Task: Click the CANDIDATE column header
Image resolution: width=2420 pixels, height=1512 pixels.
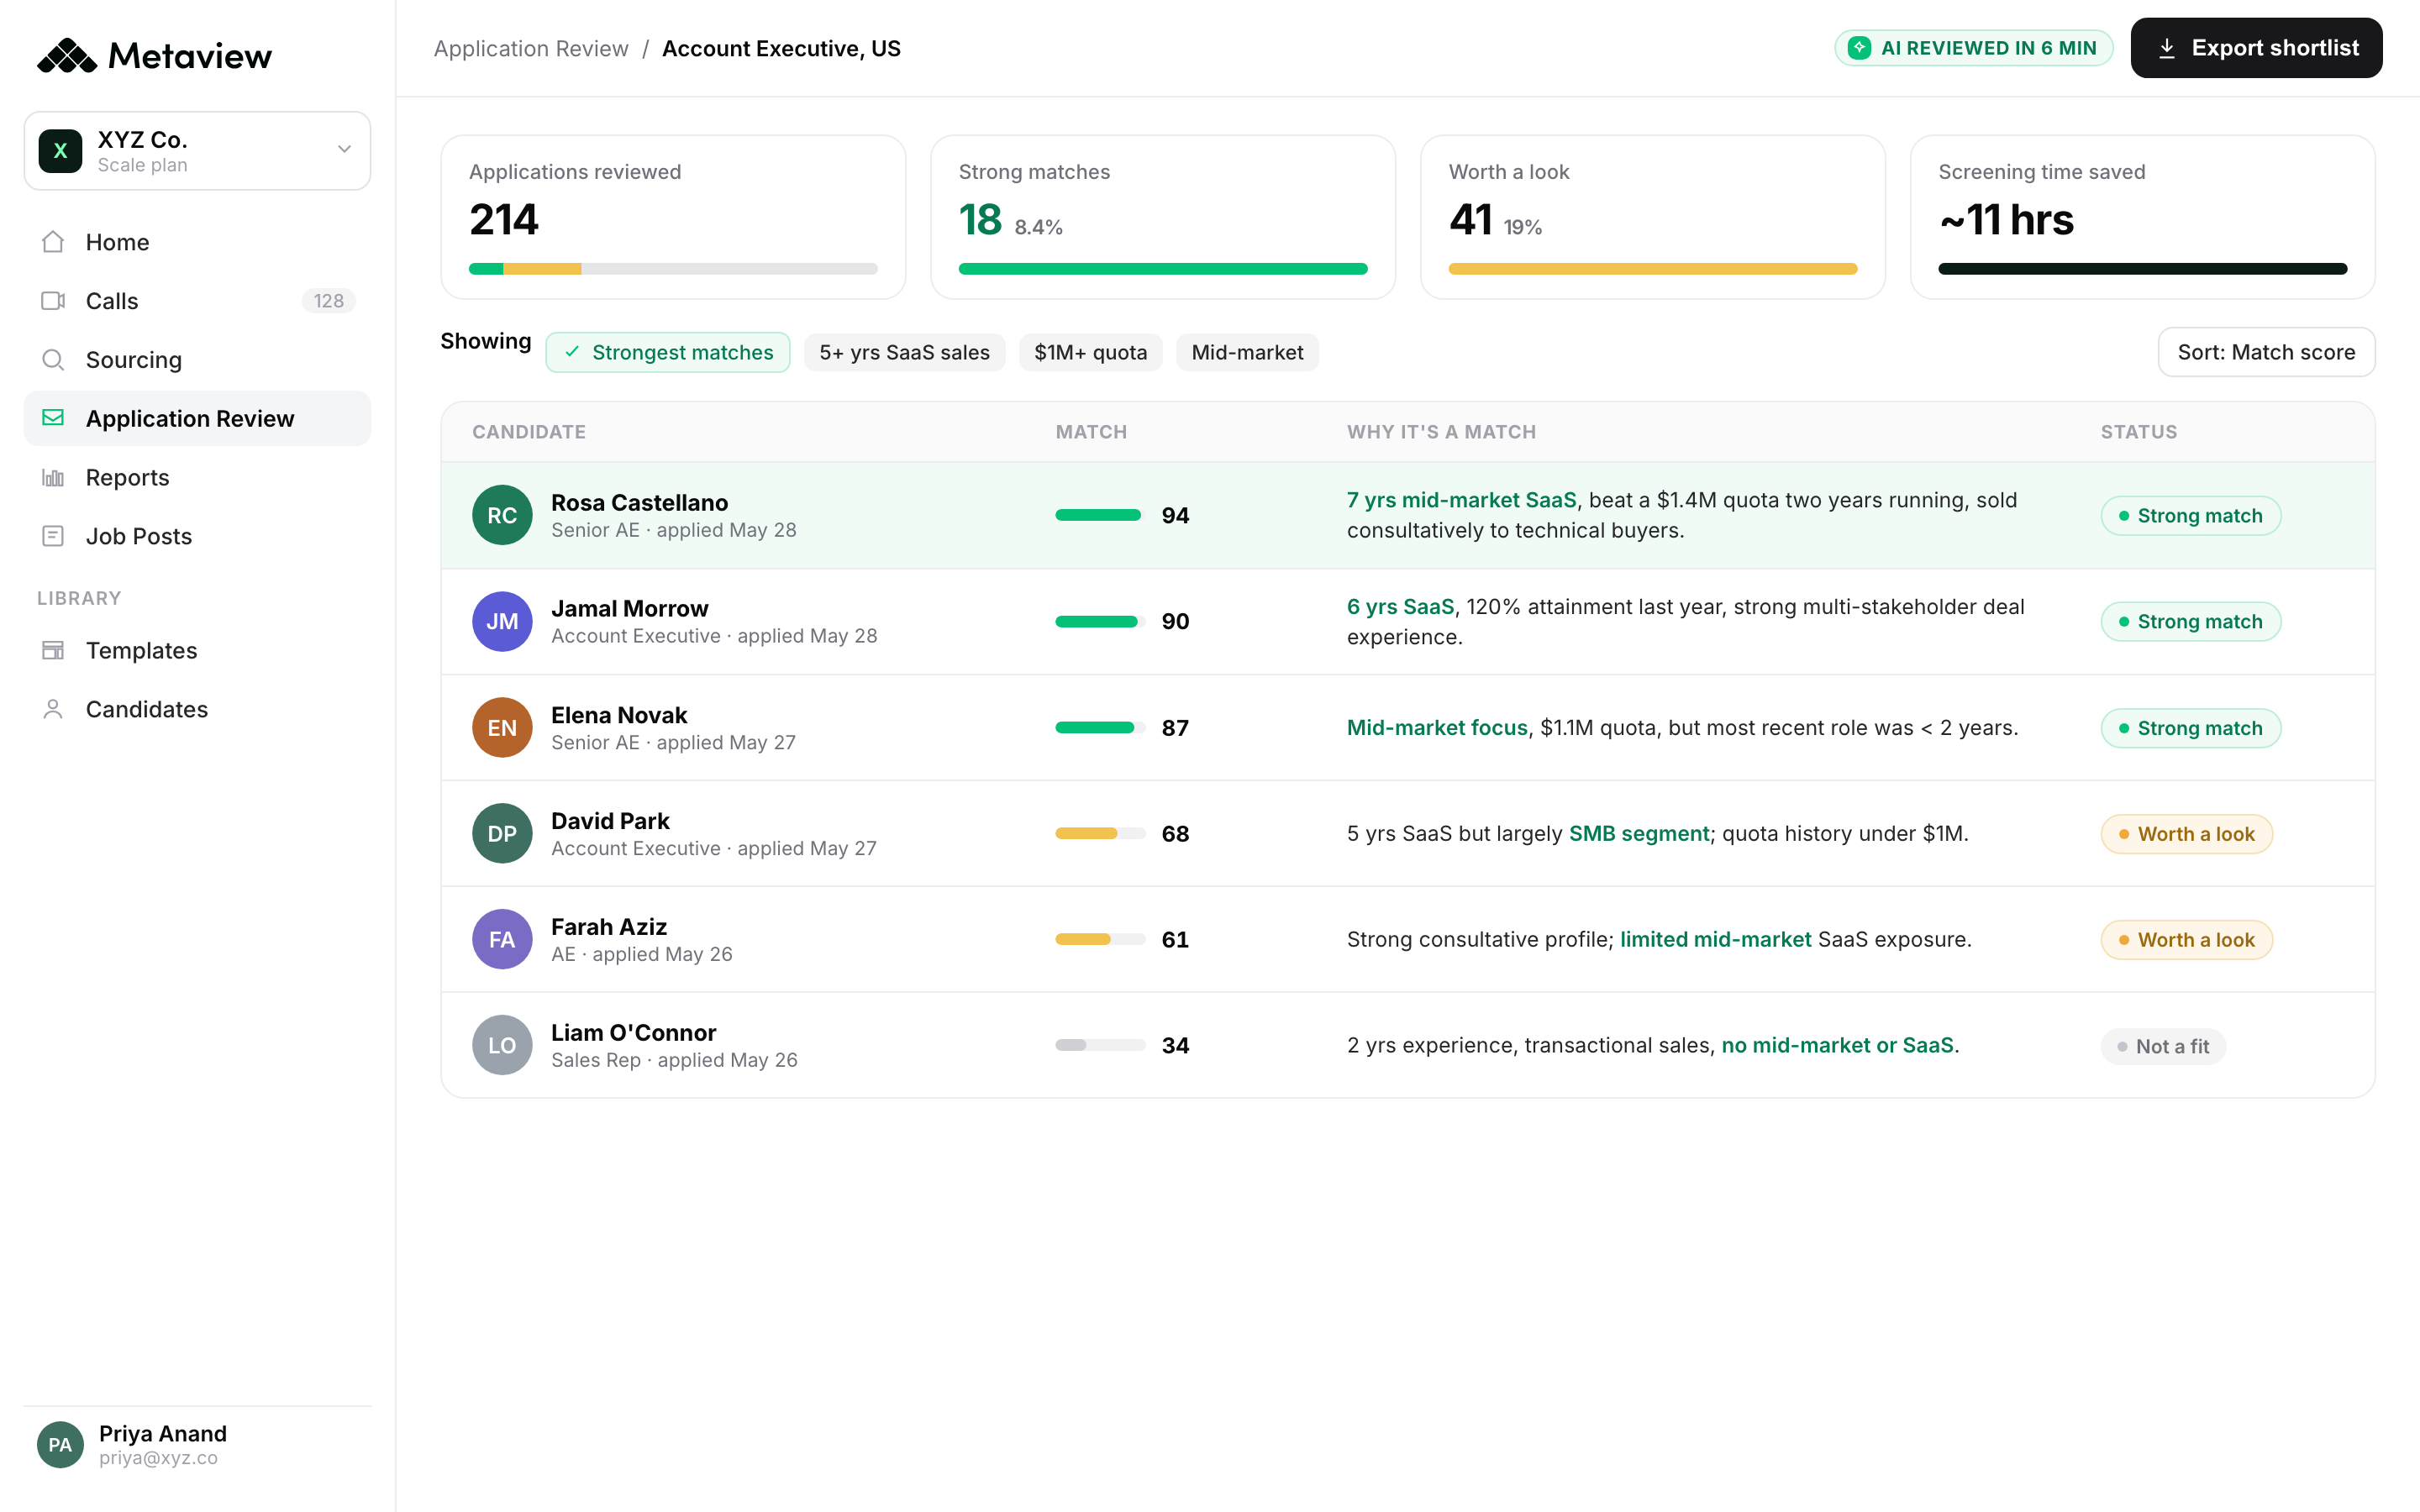Action: click(529, 432)
